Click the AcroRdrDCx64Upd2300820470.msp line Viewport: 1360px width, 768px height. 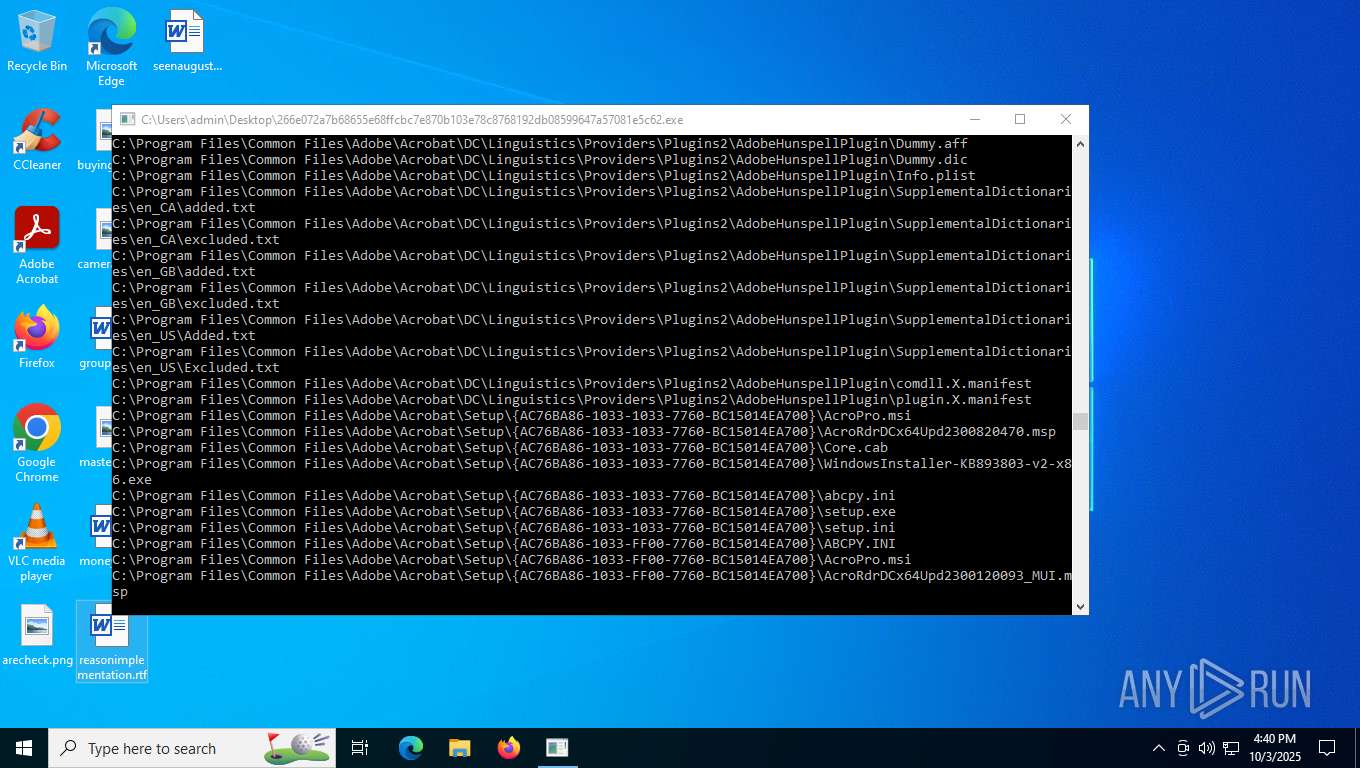[x=584, y=432]
